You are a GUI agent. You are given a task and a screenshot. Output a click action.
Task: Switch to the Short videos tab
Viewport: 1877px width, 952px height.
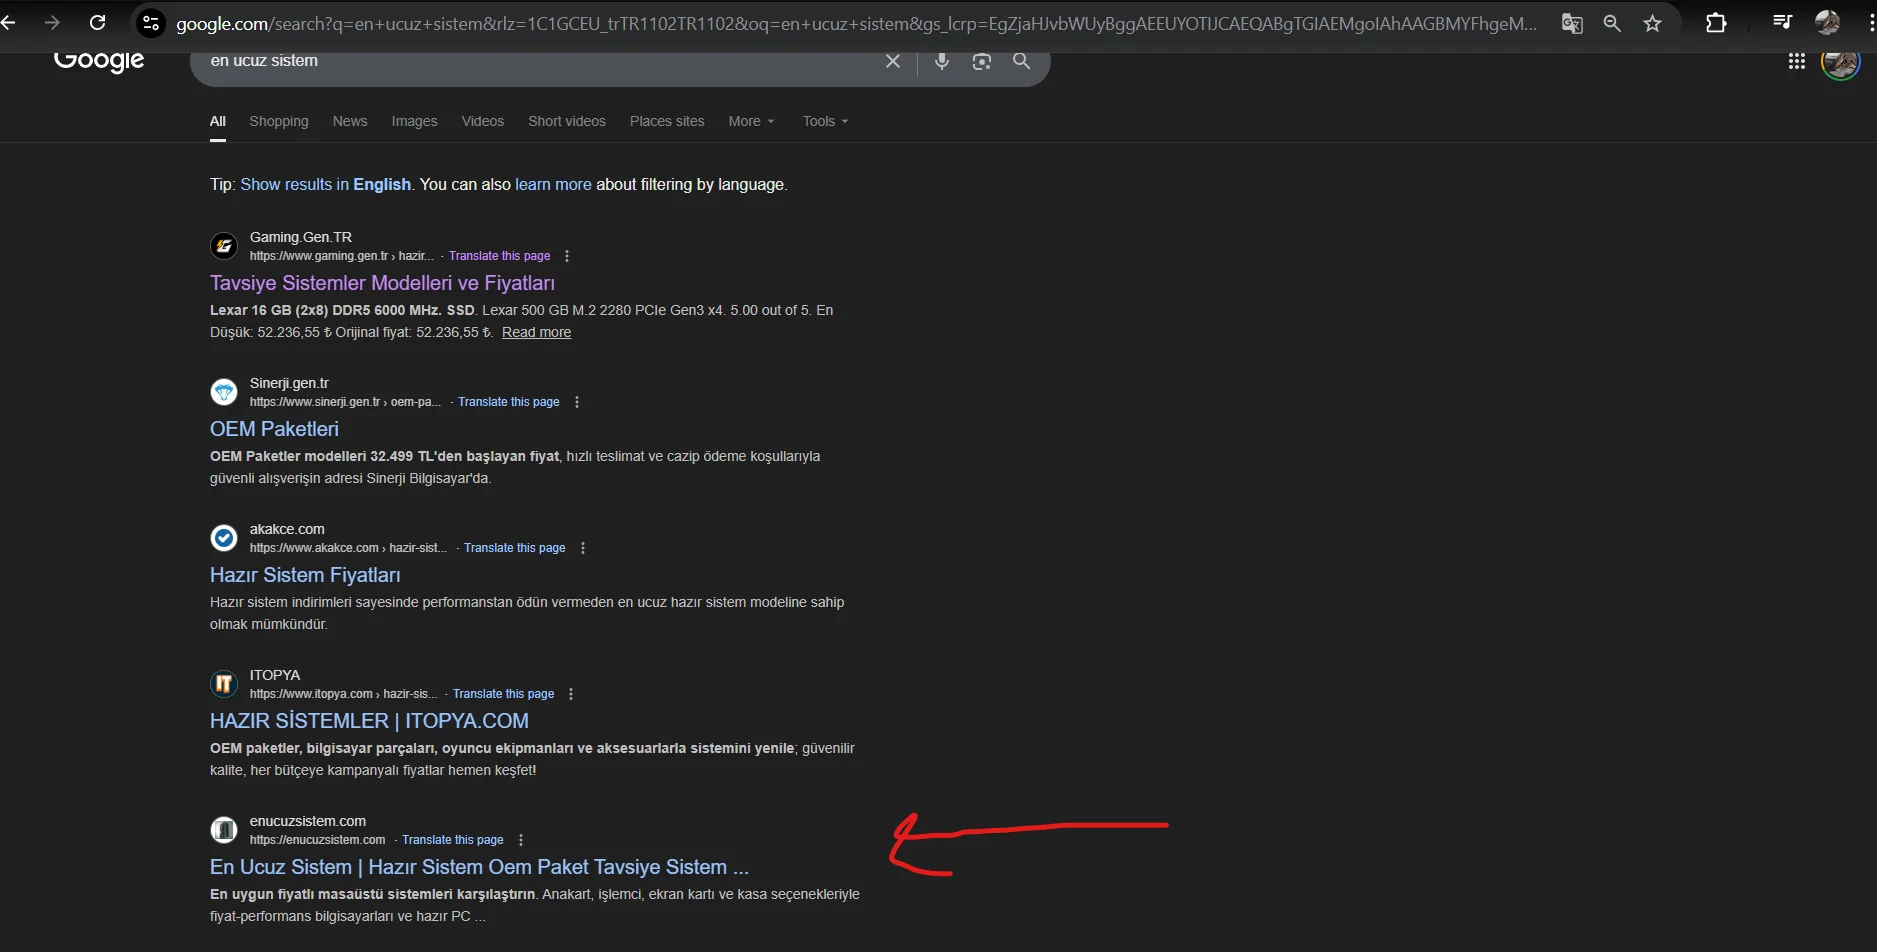(567, 121)
